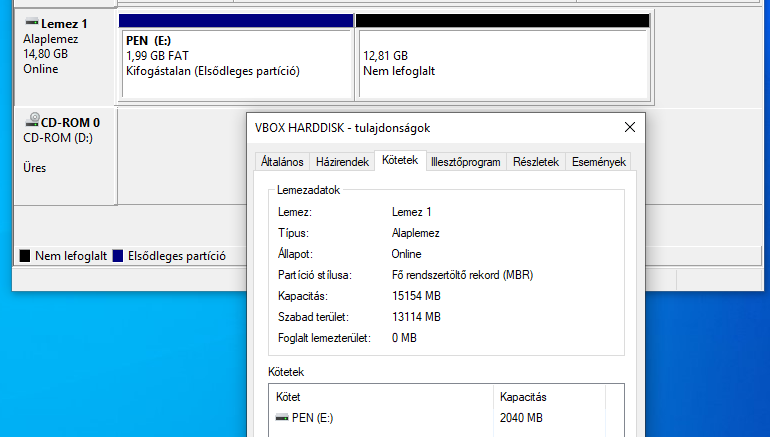Click the 'Üres' CD-ROM status text

pos(34,167)
